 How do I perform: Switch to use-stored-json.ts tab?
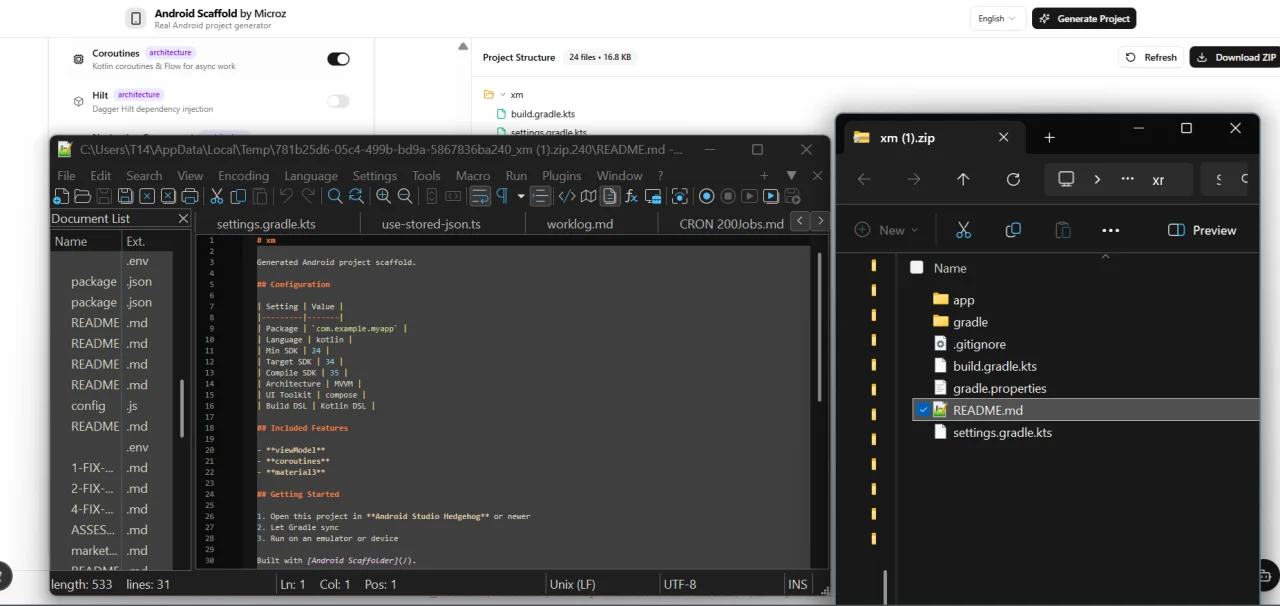coord(431,224)
